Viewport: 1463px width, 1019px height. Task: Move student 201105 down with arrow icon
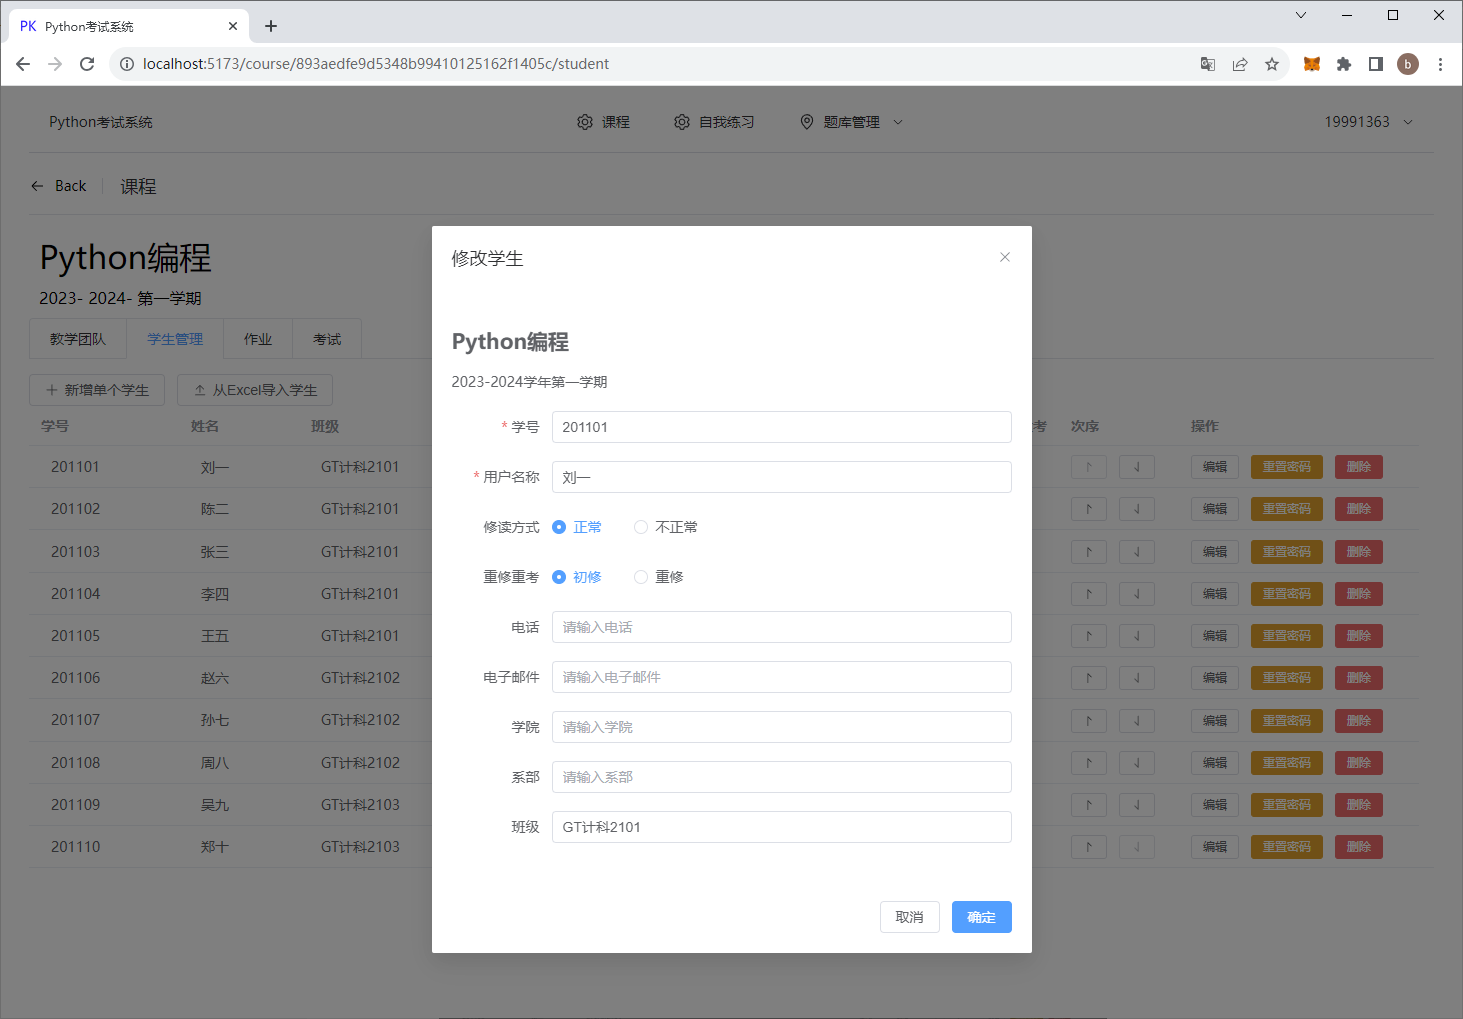(1136, 636)
